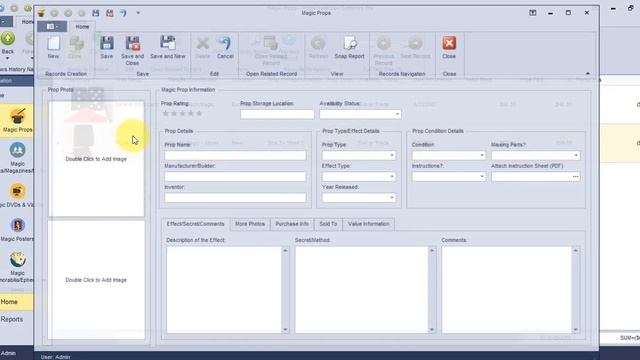Click the quick access cancel arrow icon

pos(123,13)
